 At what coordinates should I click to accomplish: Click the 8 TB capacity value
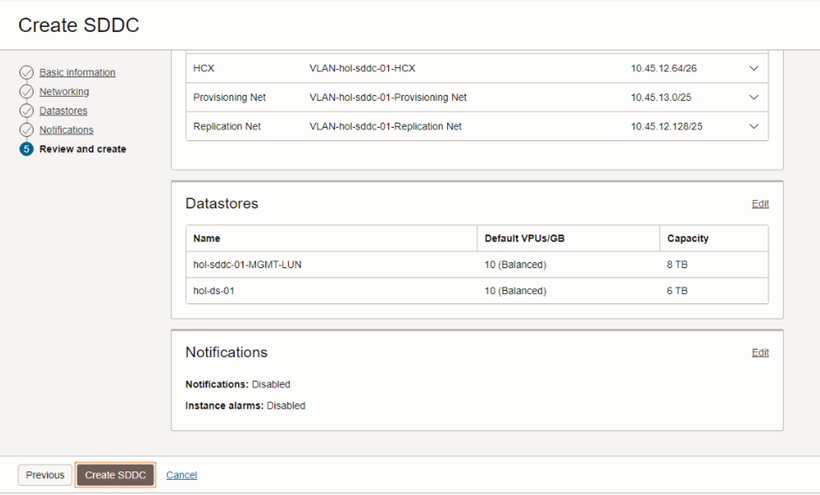[677, 264]
